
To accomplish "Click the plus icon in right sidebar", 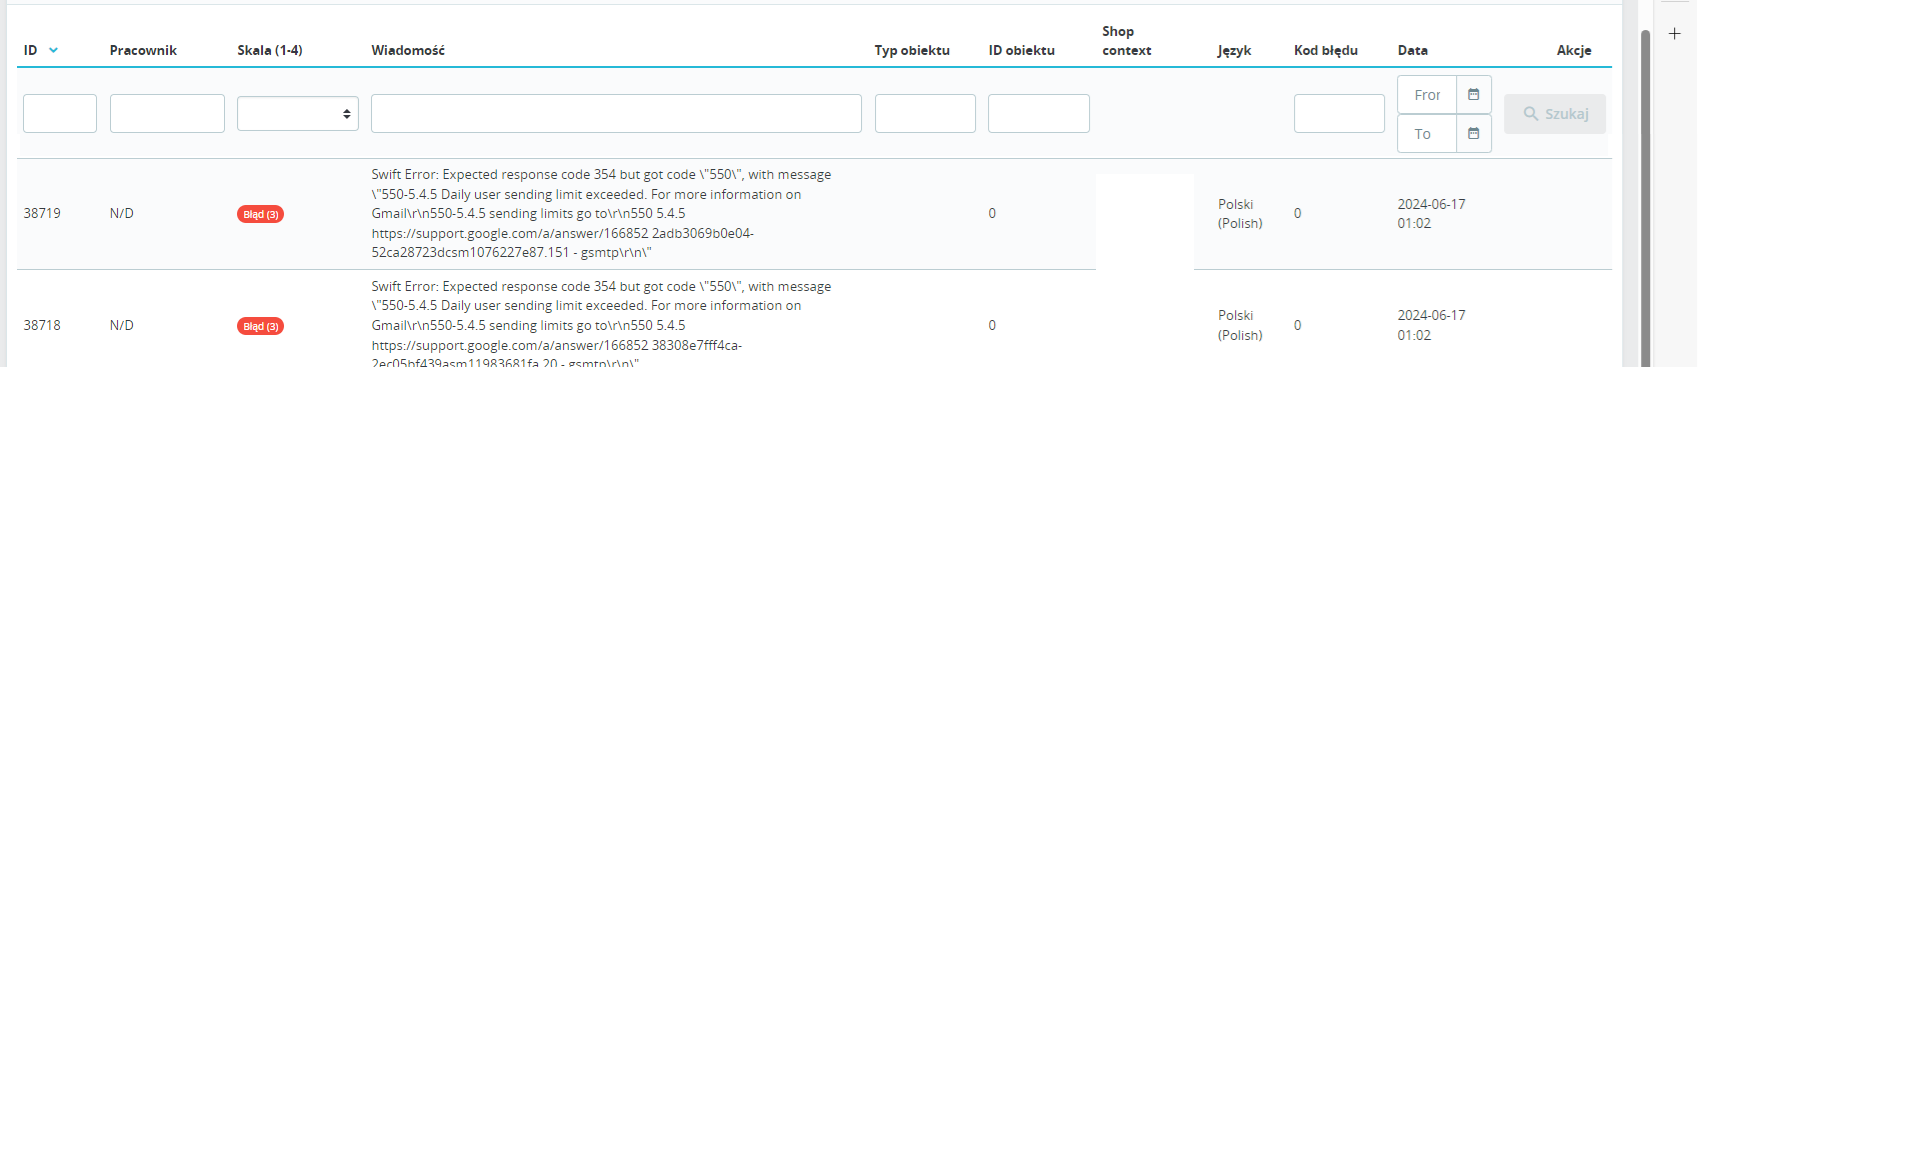I will click(1674, 34).
